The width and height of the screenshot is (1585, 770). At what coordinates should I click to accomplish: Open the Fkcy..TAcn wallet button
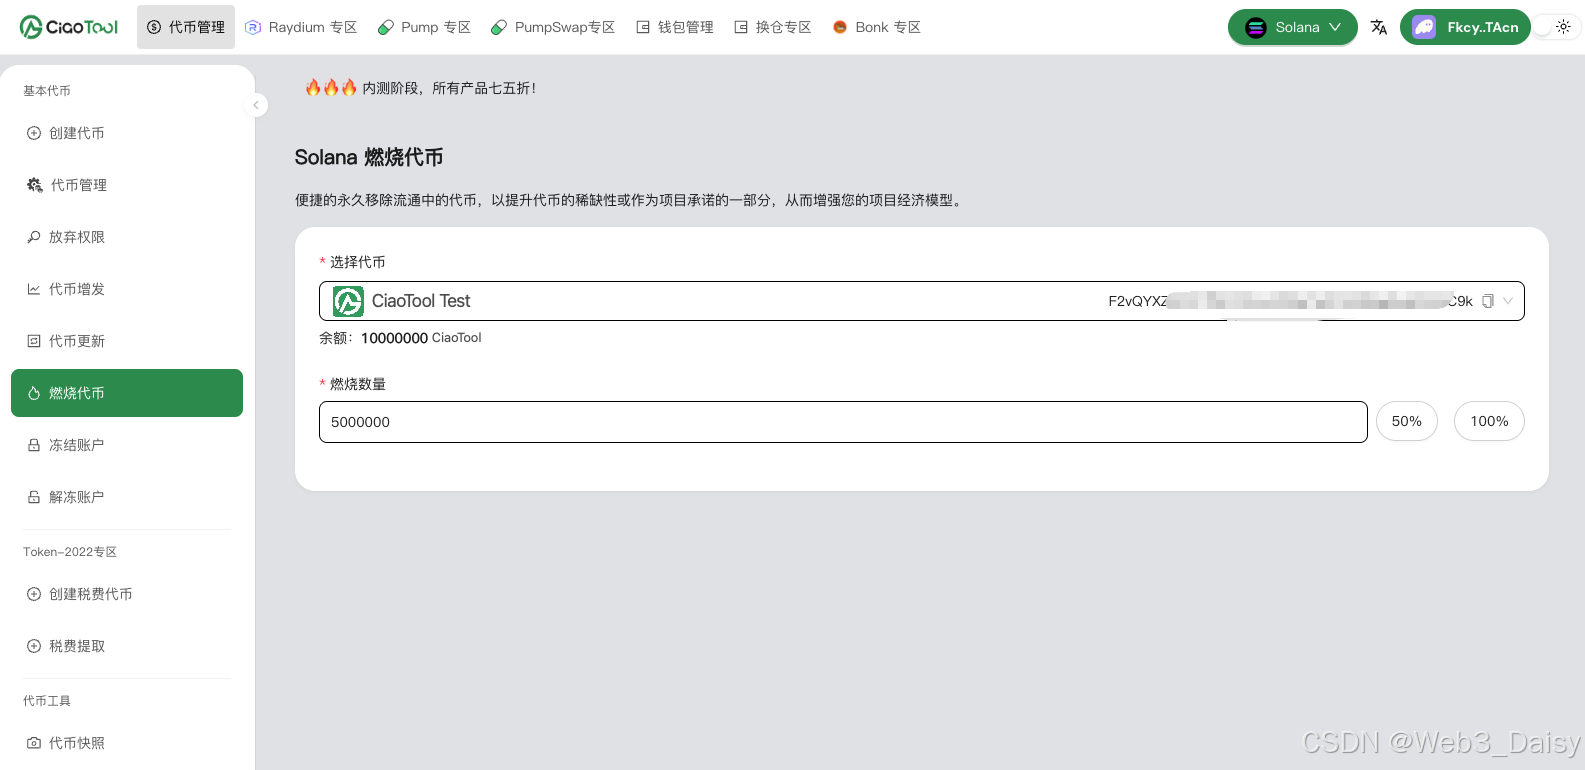(1465, 27)
